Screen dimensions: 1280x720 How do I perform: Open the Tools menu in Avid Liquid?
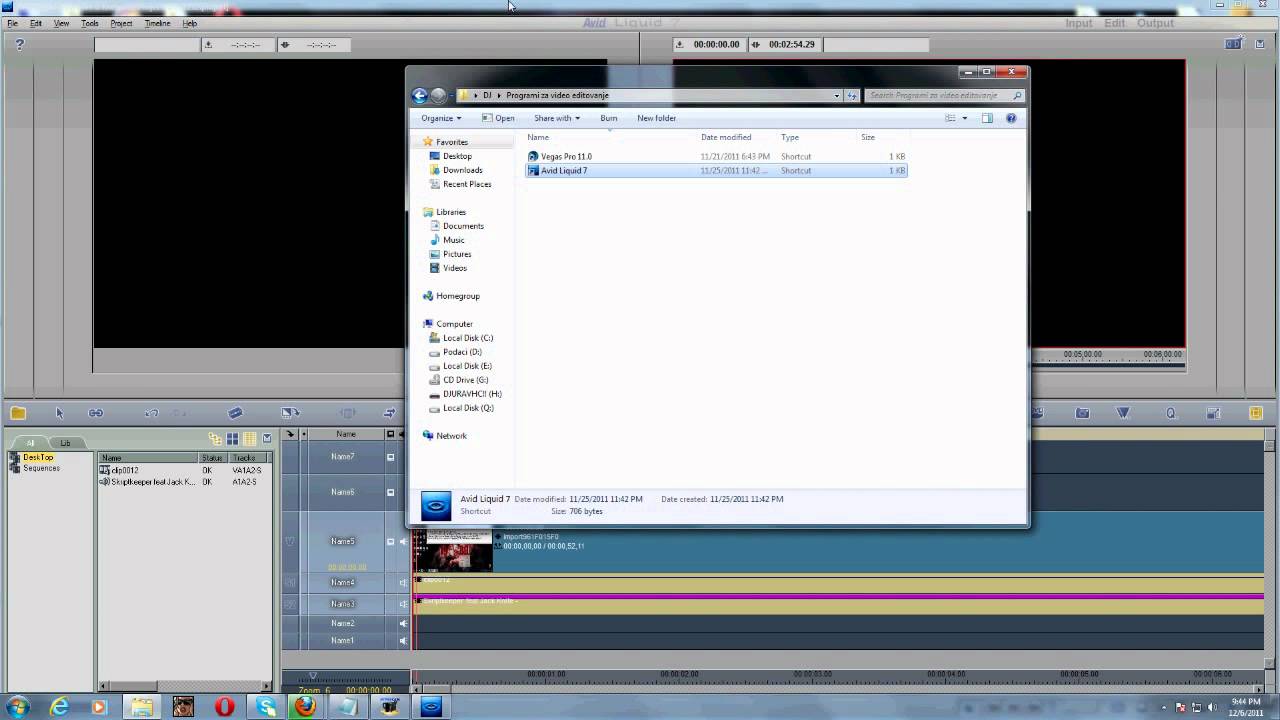coord(90,23)
